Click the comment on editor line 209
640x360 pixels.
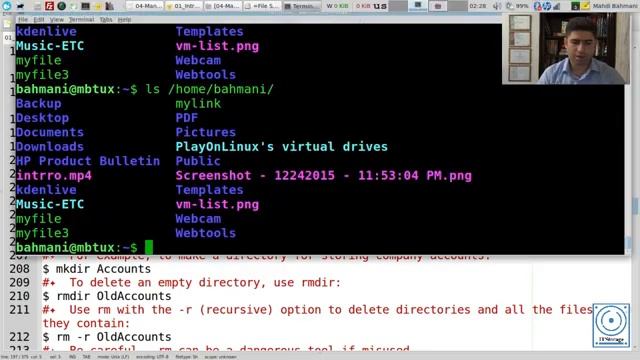191,282
